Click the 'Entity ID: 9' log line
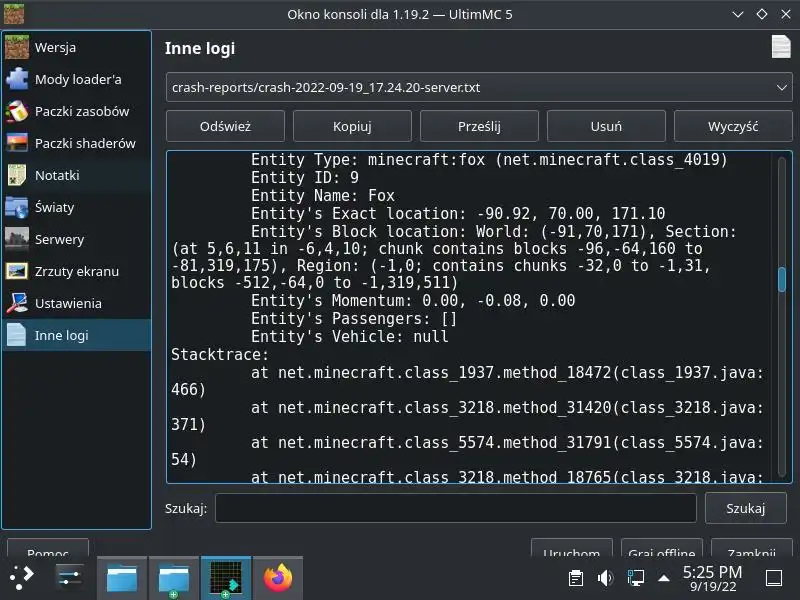This screenshot has width=800, height=600. tap(305, 178)
